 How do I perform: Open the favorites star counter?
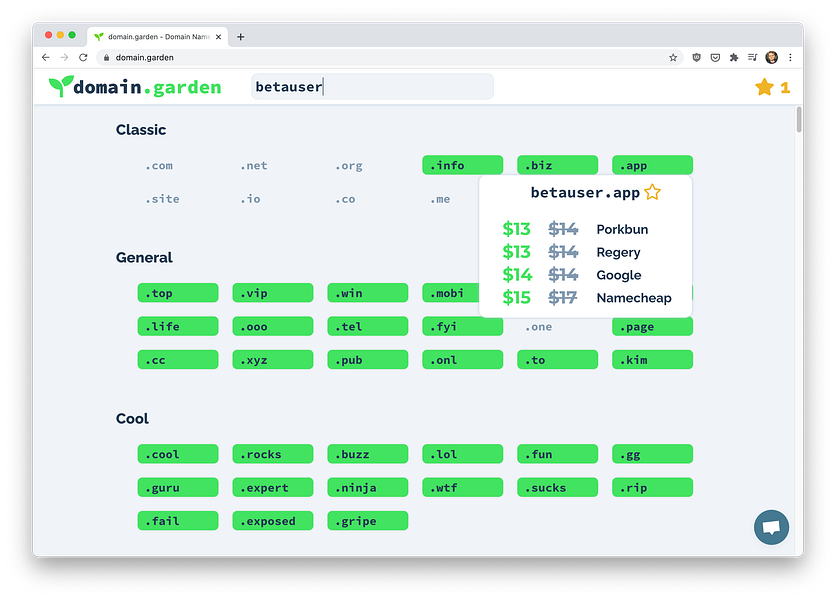pyautogui.click(x=772, y=87)
